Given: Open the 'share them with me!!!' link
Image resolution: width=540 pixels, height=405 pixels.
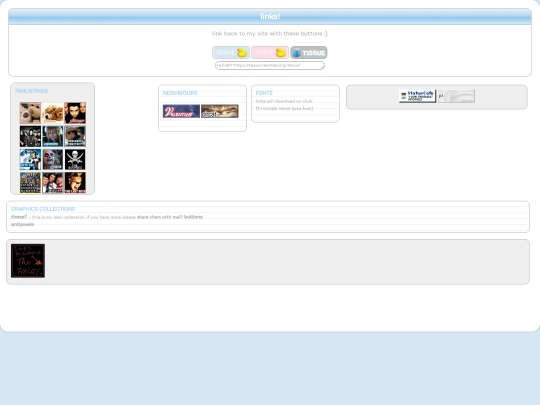Looking at the screenshot, I should click(x=160, y=217).
